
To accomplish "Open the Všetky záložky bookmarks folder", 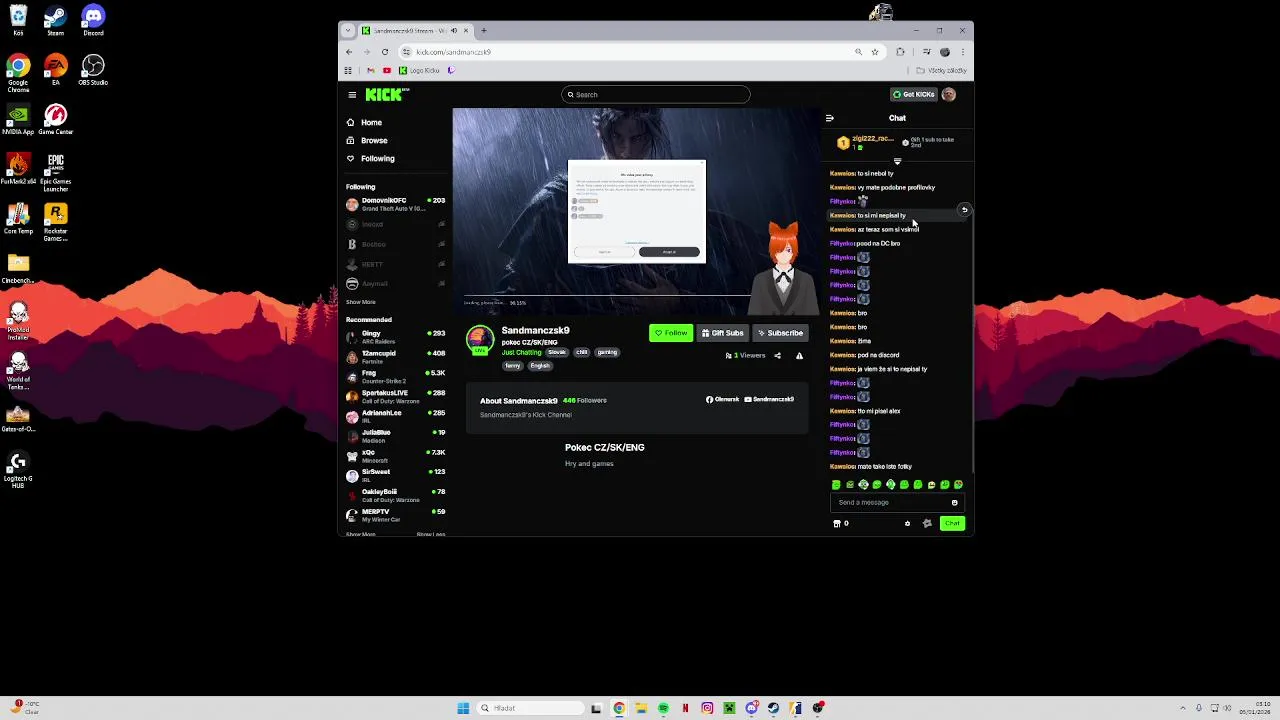I will click(x=942, y=70).
